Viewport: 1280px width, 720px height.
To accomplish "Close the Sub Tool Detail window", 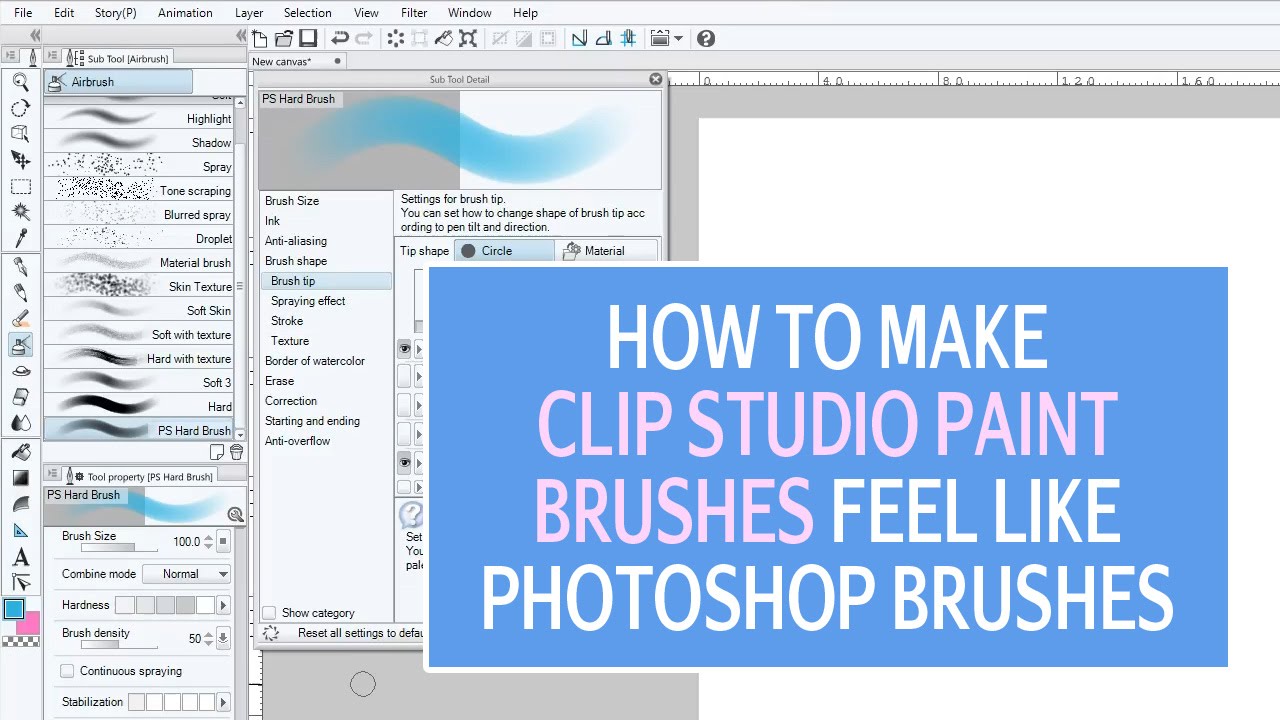I will 656,79.
